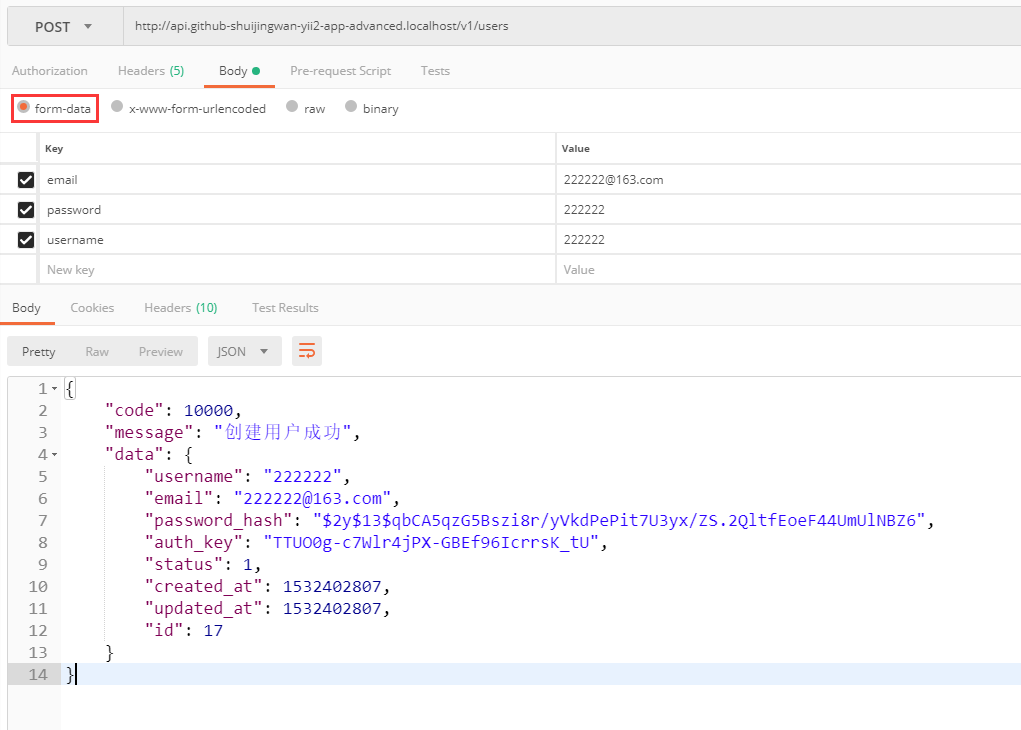Collapse the root JSON object on line 1
The width and height of the screenshot is (1021, 730).
click(x=54, y=389)
